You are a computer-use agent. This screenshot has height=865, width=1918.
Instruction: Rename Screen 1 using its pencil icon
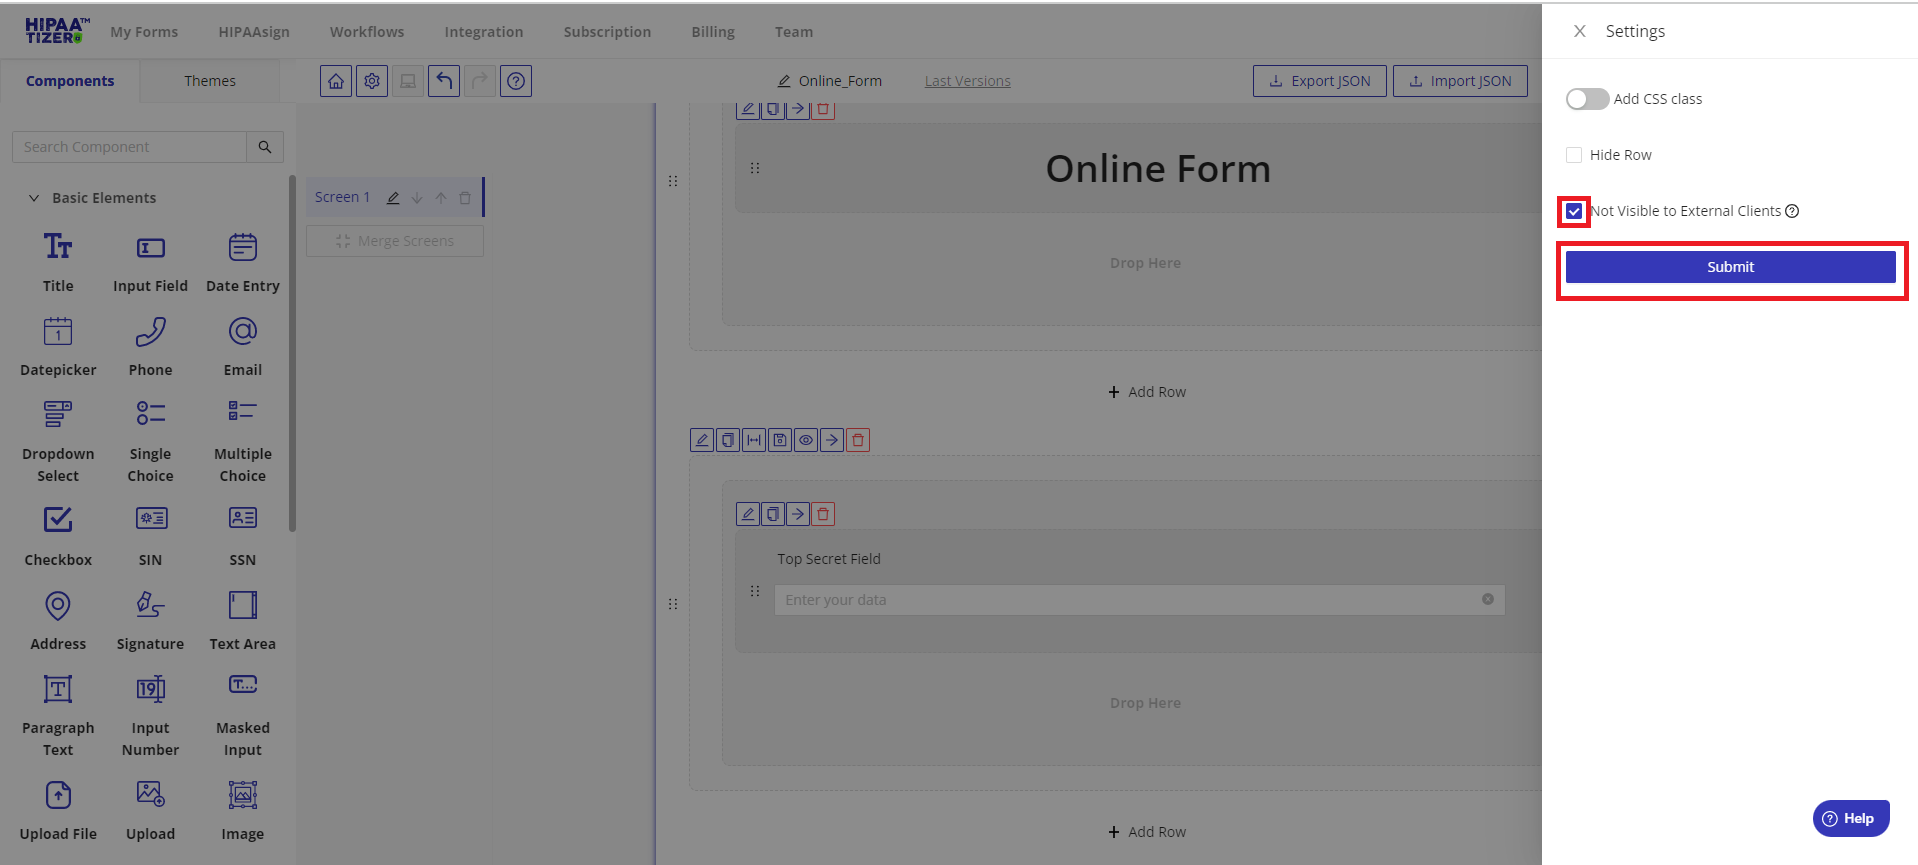point(393,198)
